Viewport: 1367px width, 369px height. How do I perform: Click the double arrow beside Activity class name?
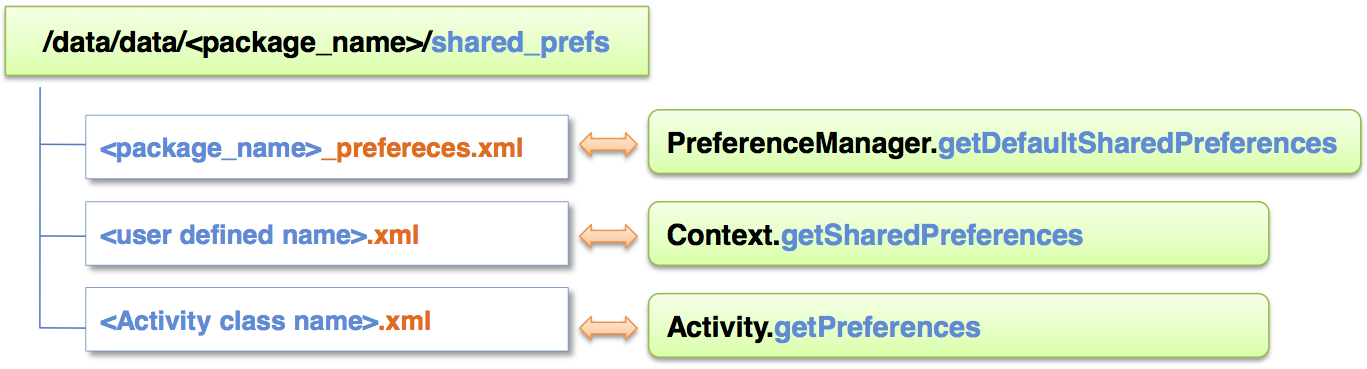coord(608,326)
